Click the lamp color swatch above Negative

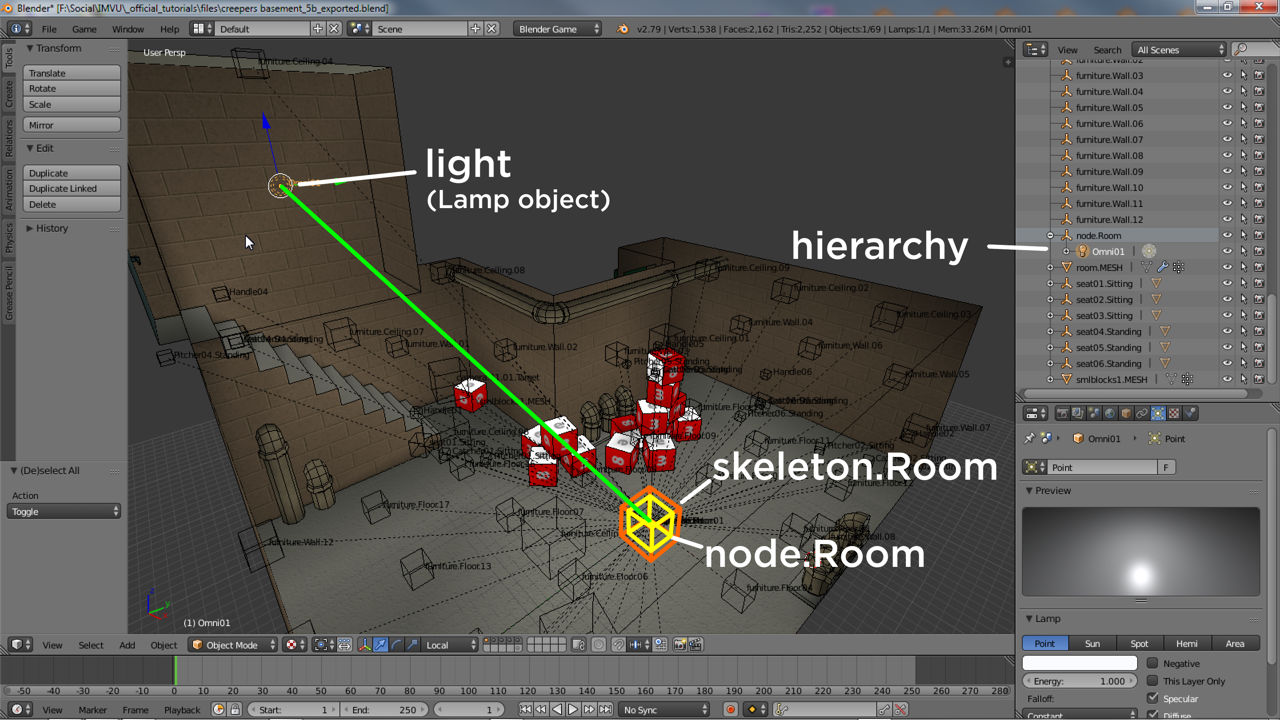click(1078, 663)
